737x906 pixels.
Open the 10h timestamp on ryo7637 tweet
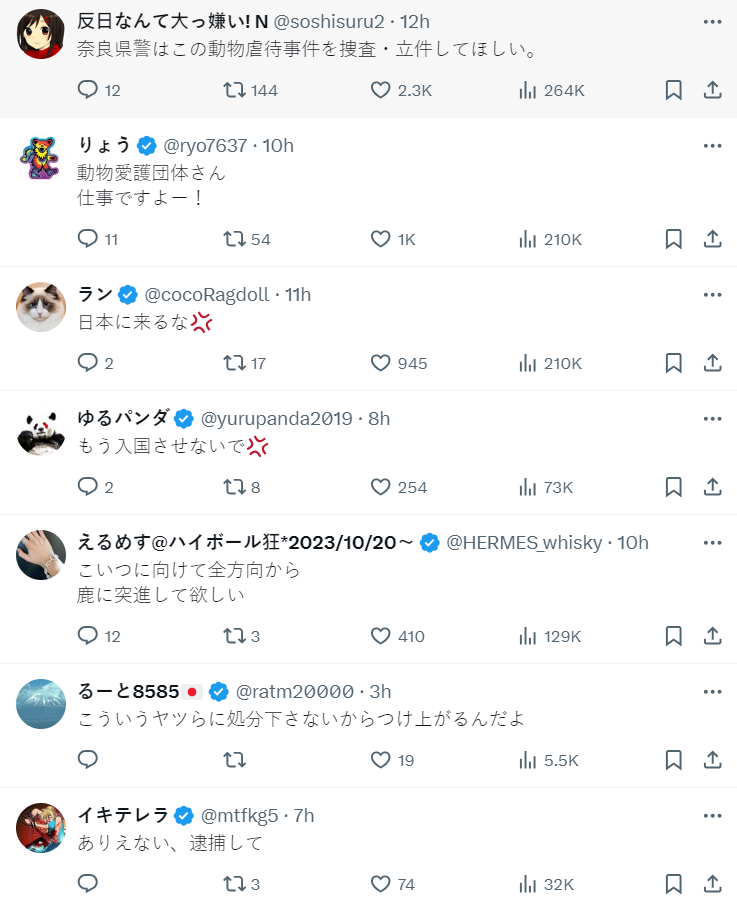(x=278, y=146)
